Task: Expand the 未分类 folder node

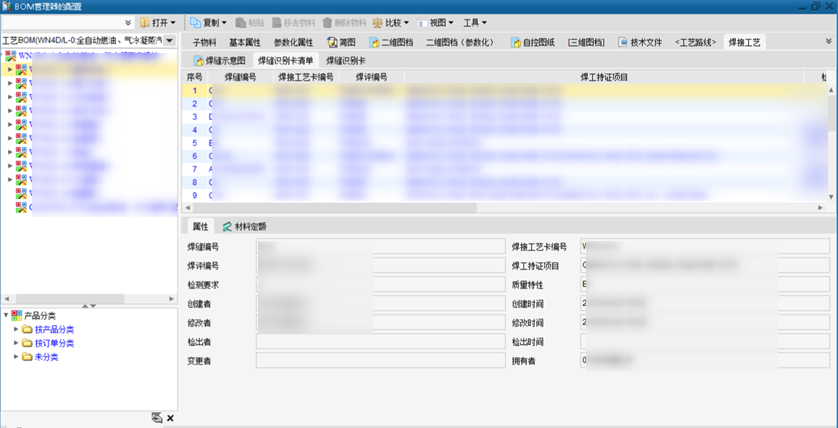Action: coord(16,357)
